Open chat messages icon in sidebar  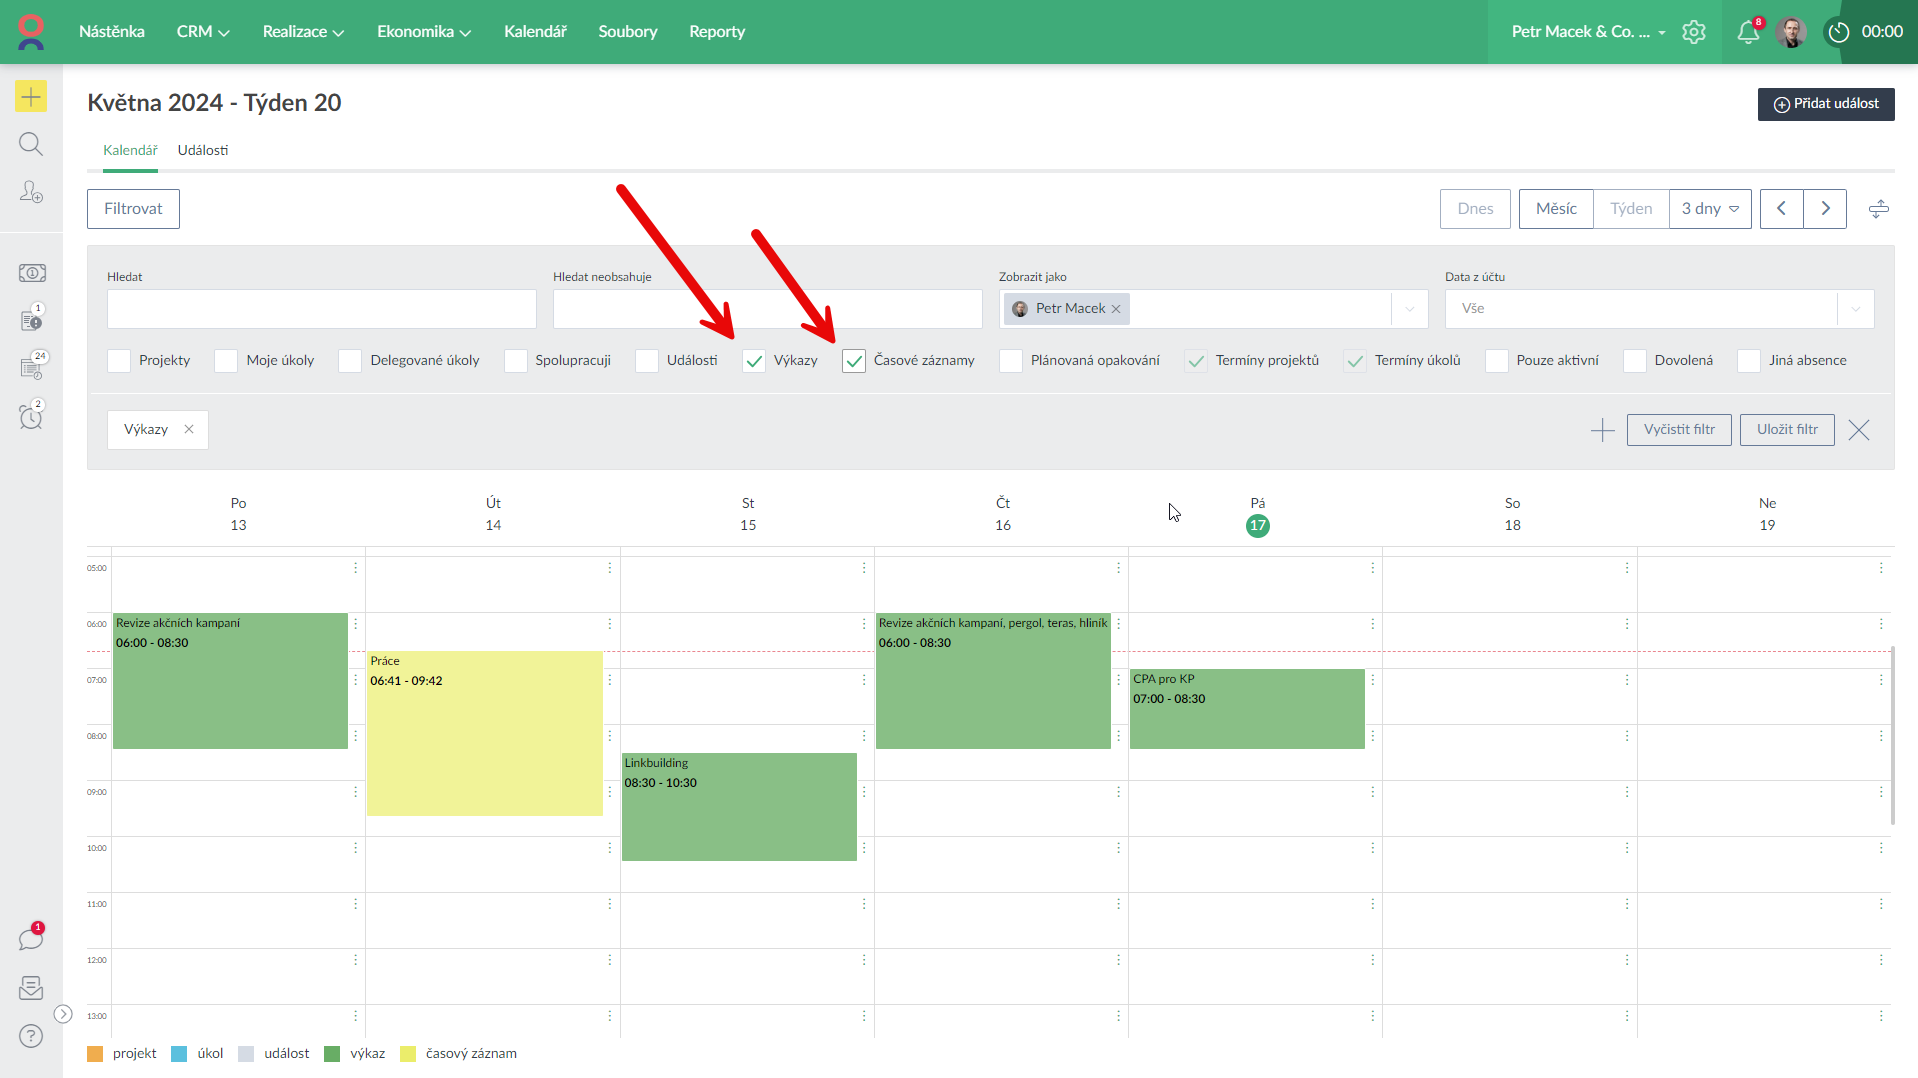click(31, 939)
